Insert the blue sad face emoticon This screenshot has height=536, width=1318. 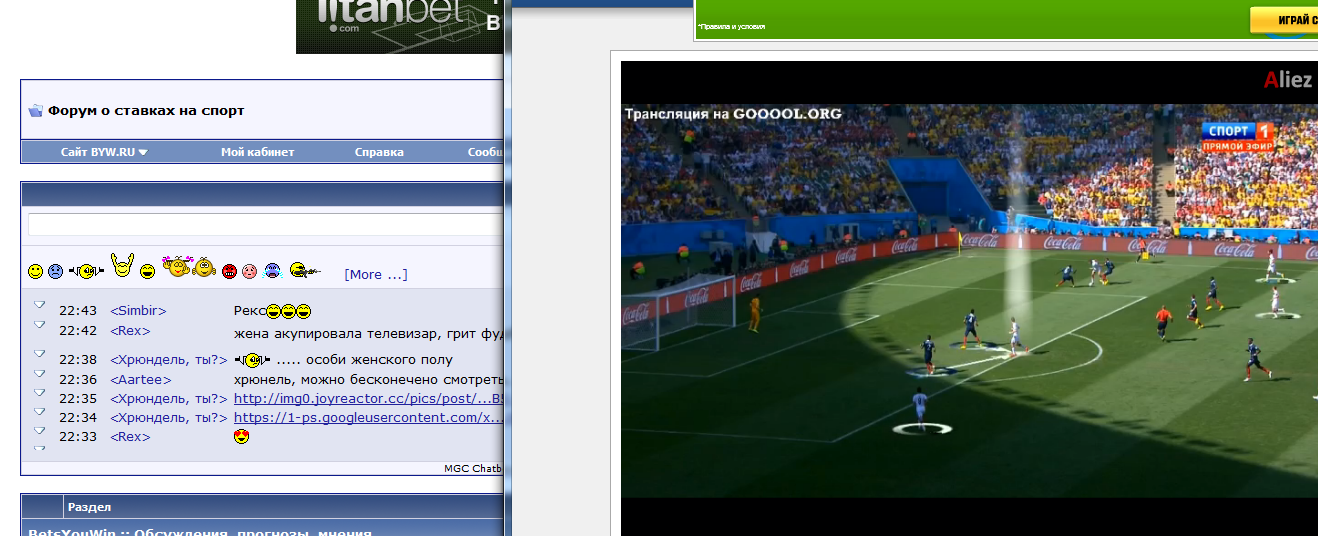56,272
